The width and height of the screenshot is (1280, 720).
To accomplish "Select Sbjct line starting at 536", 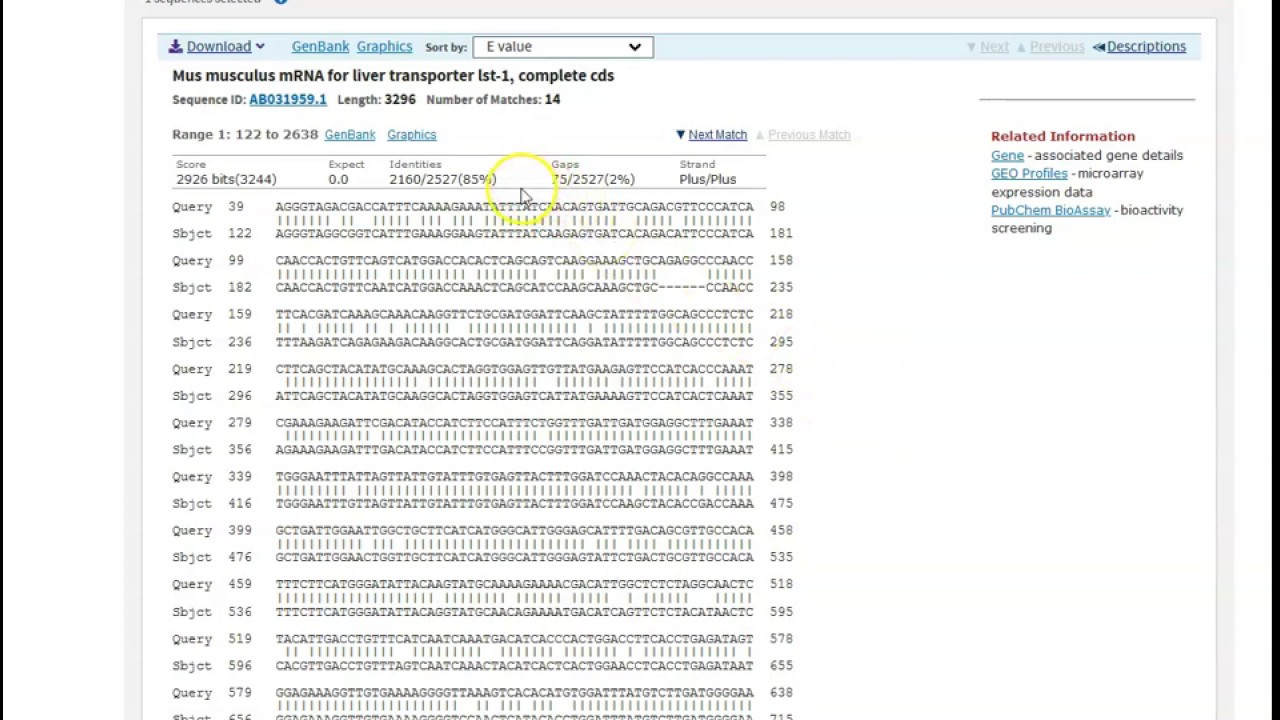I will pyautogui.click(x=482, y=611).
